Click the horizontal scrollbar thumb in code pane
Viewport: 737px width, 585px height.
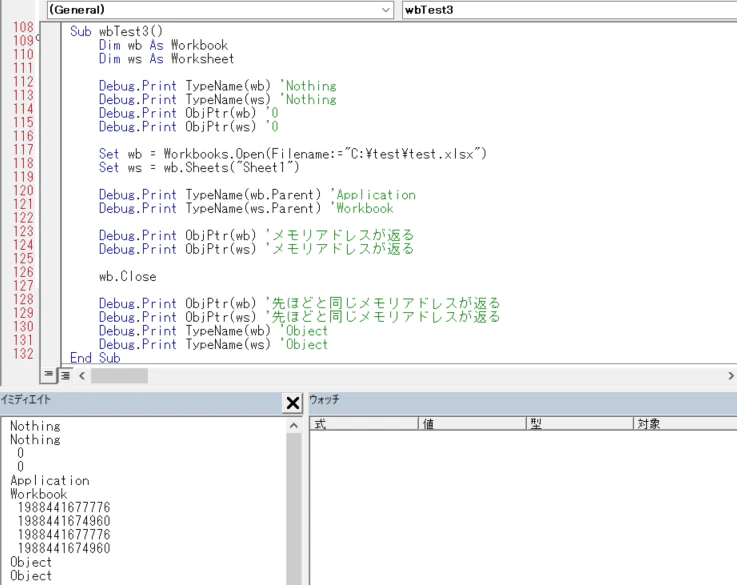pyautogui.click(x=119, y=375)
